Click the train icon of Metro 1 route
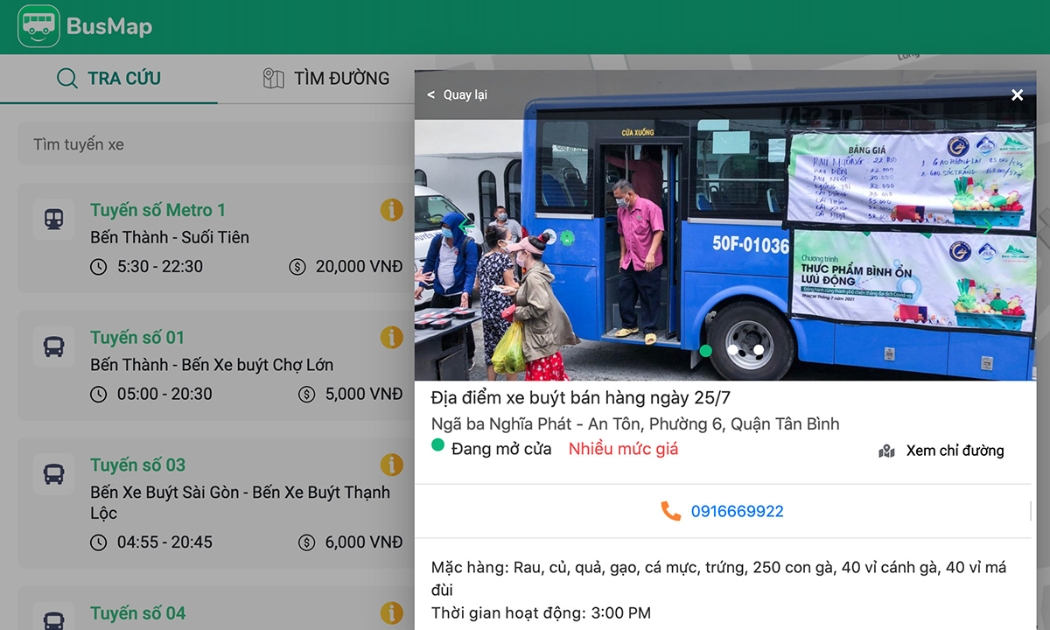 point(54,219)
